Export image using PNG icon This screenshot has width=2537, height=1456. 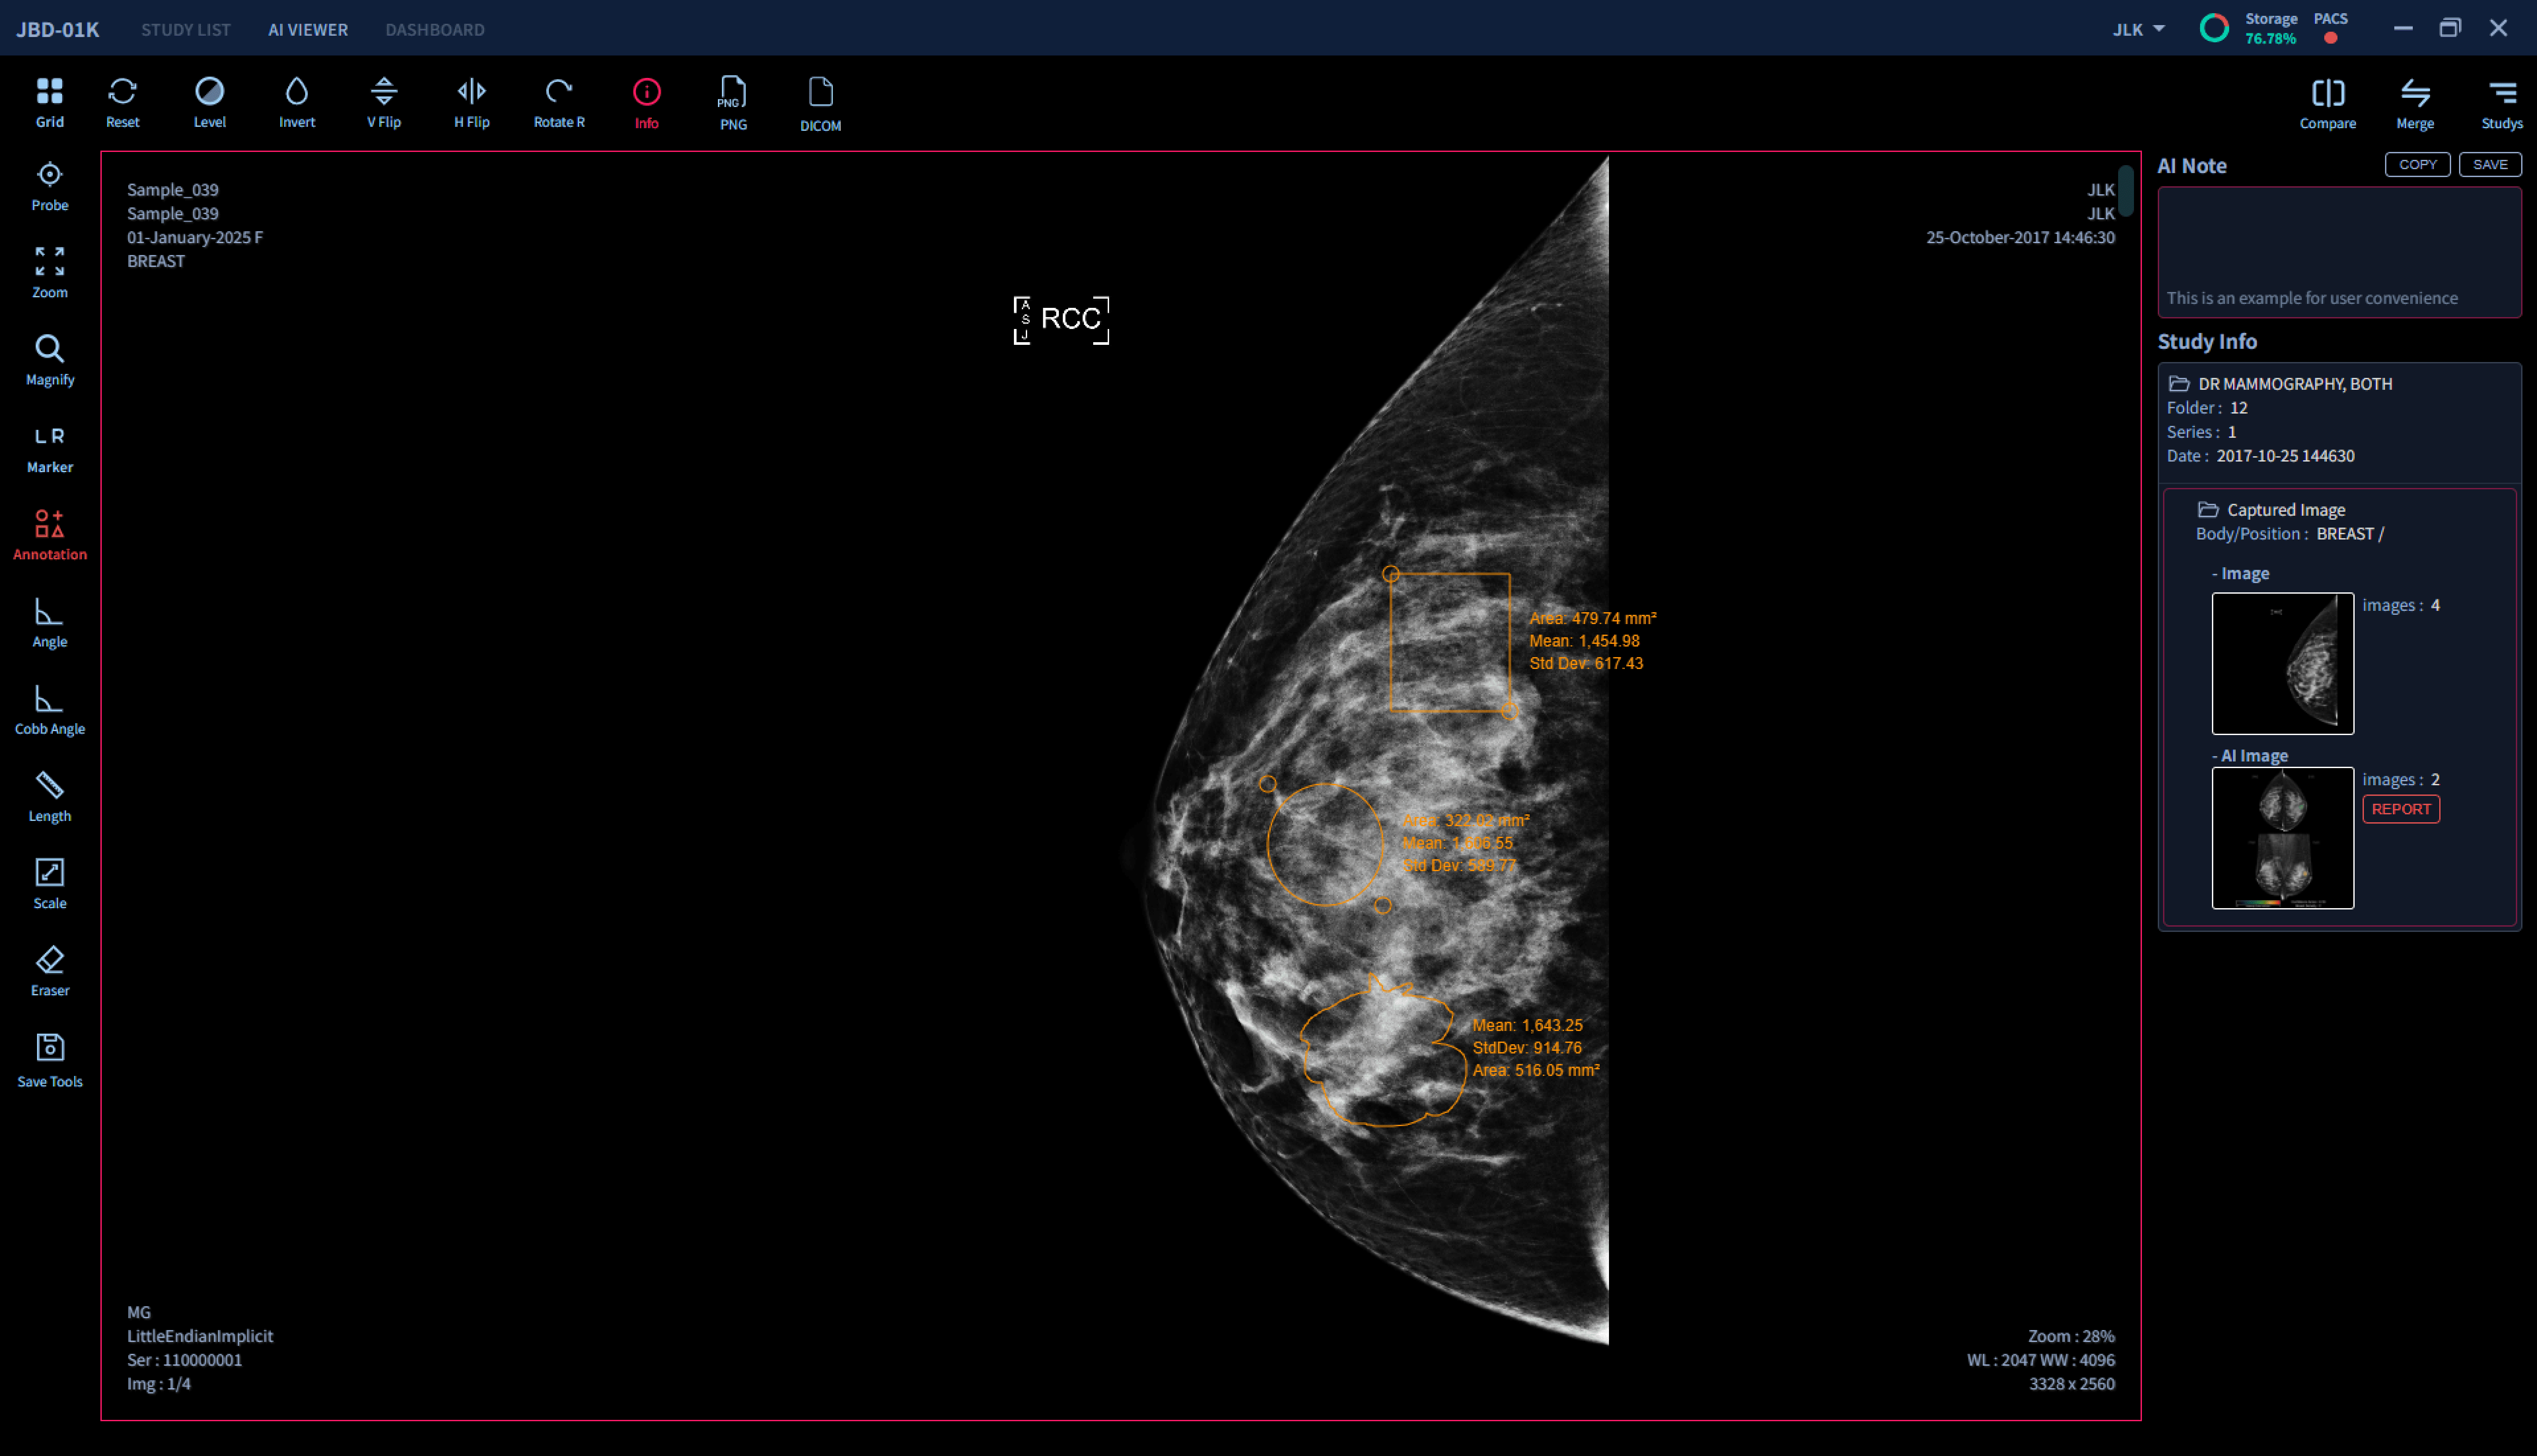(x=733, y=102)
